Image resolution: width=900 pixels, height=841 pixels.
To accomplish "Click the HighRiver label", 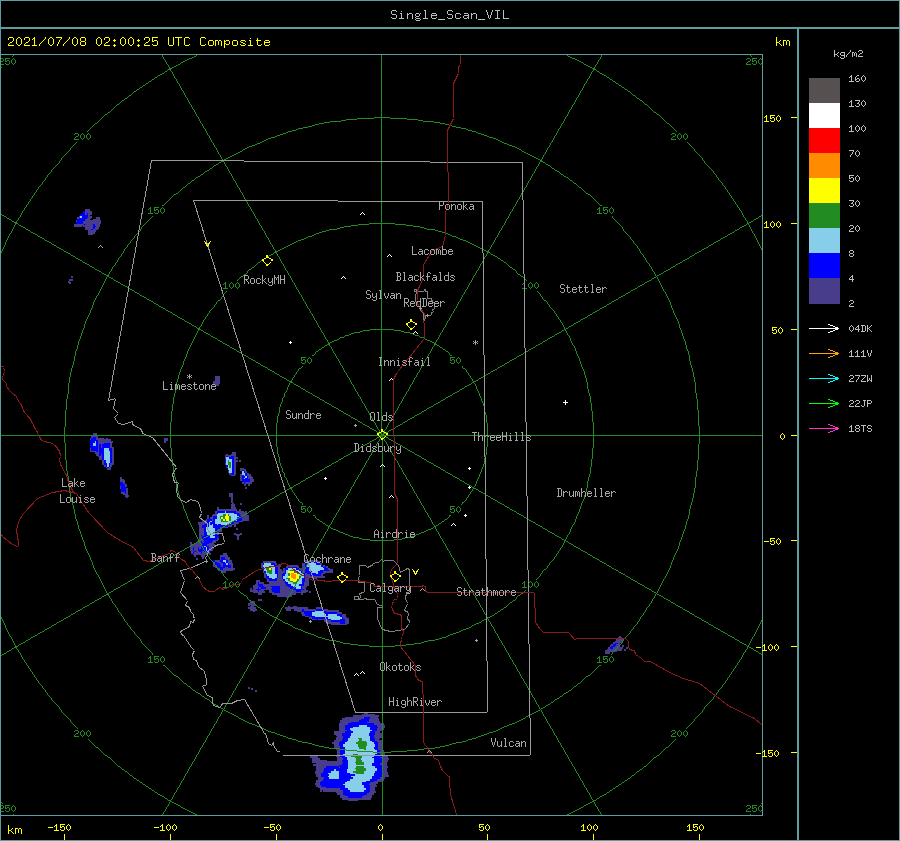I will pos(415,702).
